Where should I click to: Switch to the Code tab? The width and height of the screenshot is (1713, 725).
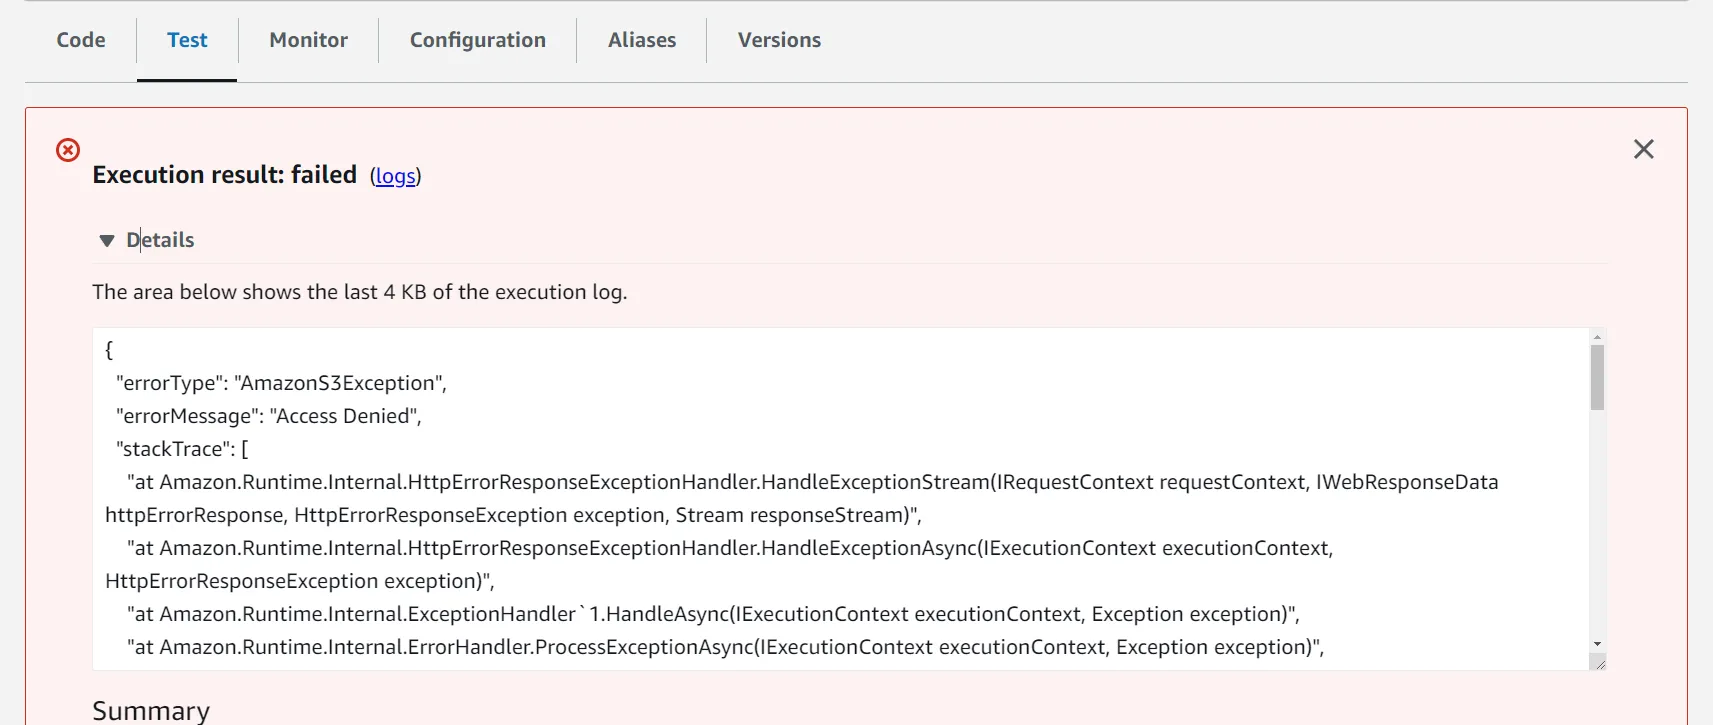click(80, 40)
